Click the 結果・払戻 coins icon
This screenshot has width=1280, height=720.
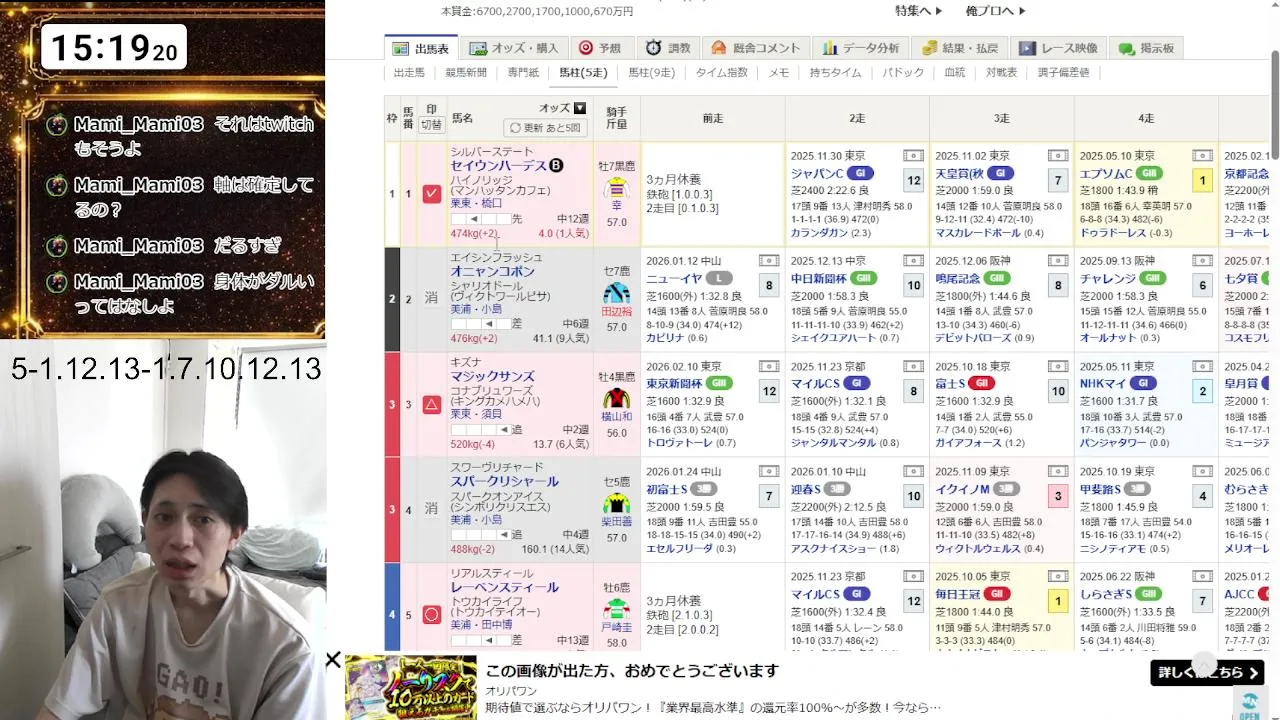pyautogui.click(x=929, y=48)
